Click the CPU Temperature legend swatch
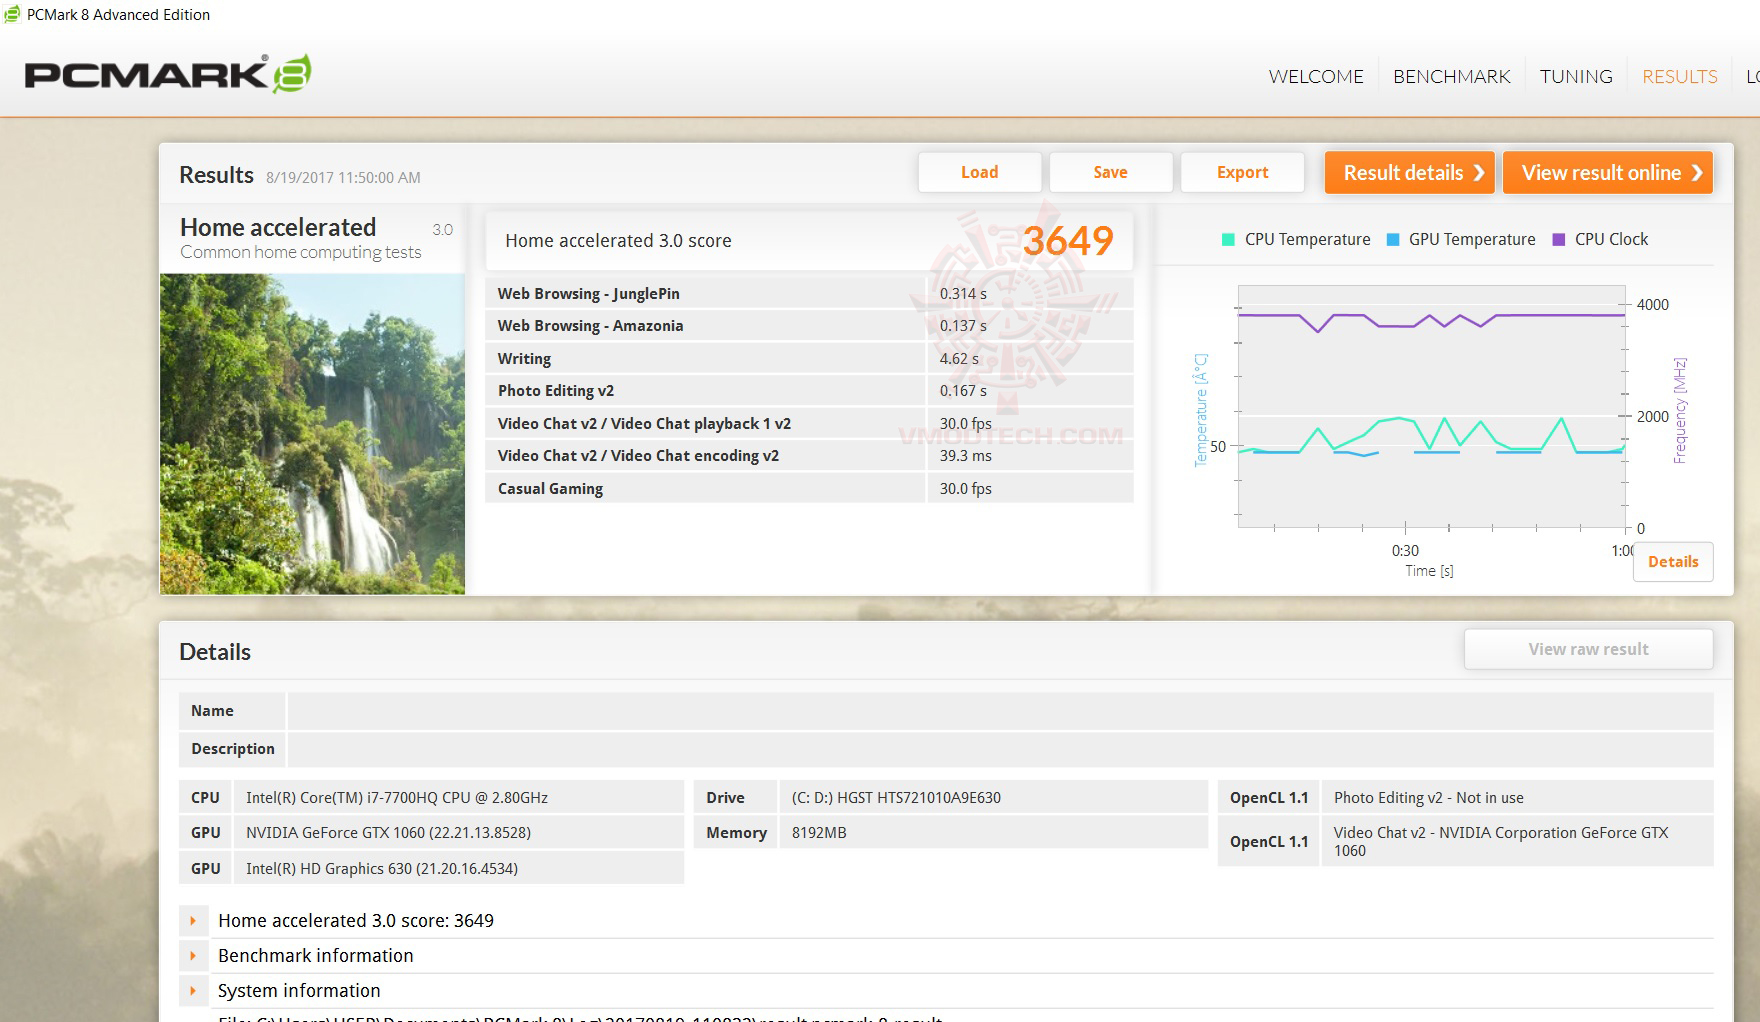This screenshot has width=1760, height=1022. pyautogui.click(x=1228, y=239)
